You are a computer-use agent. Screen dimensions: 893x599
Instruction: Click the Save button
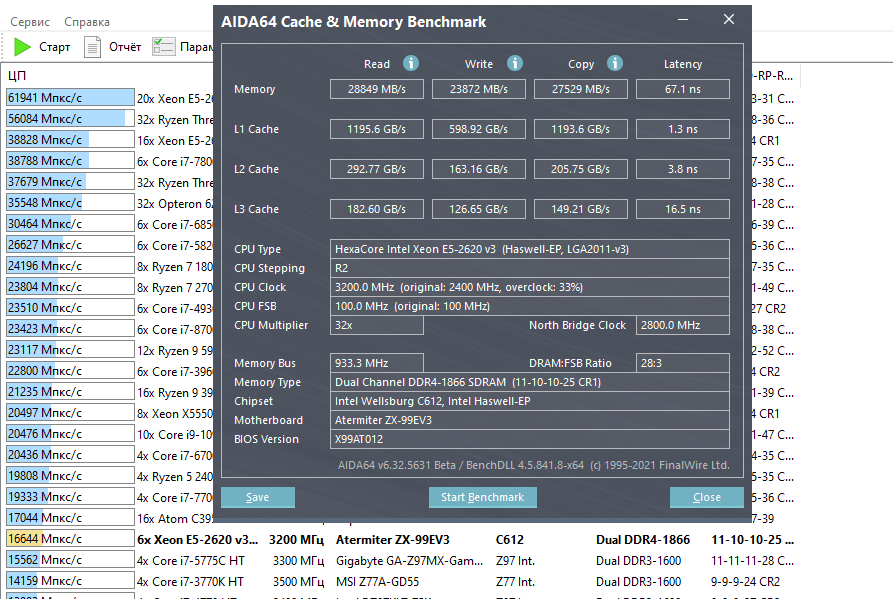point(257,497)
